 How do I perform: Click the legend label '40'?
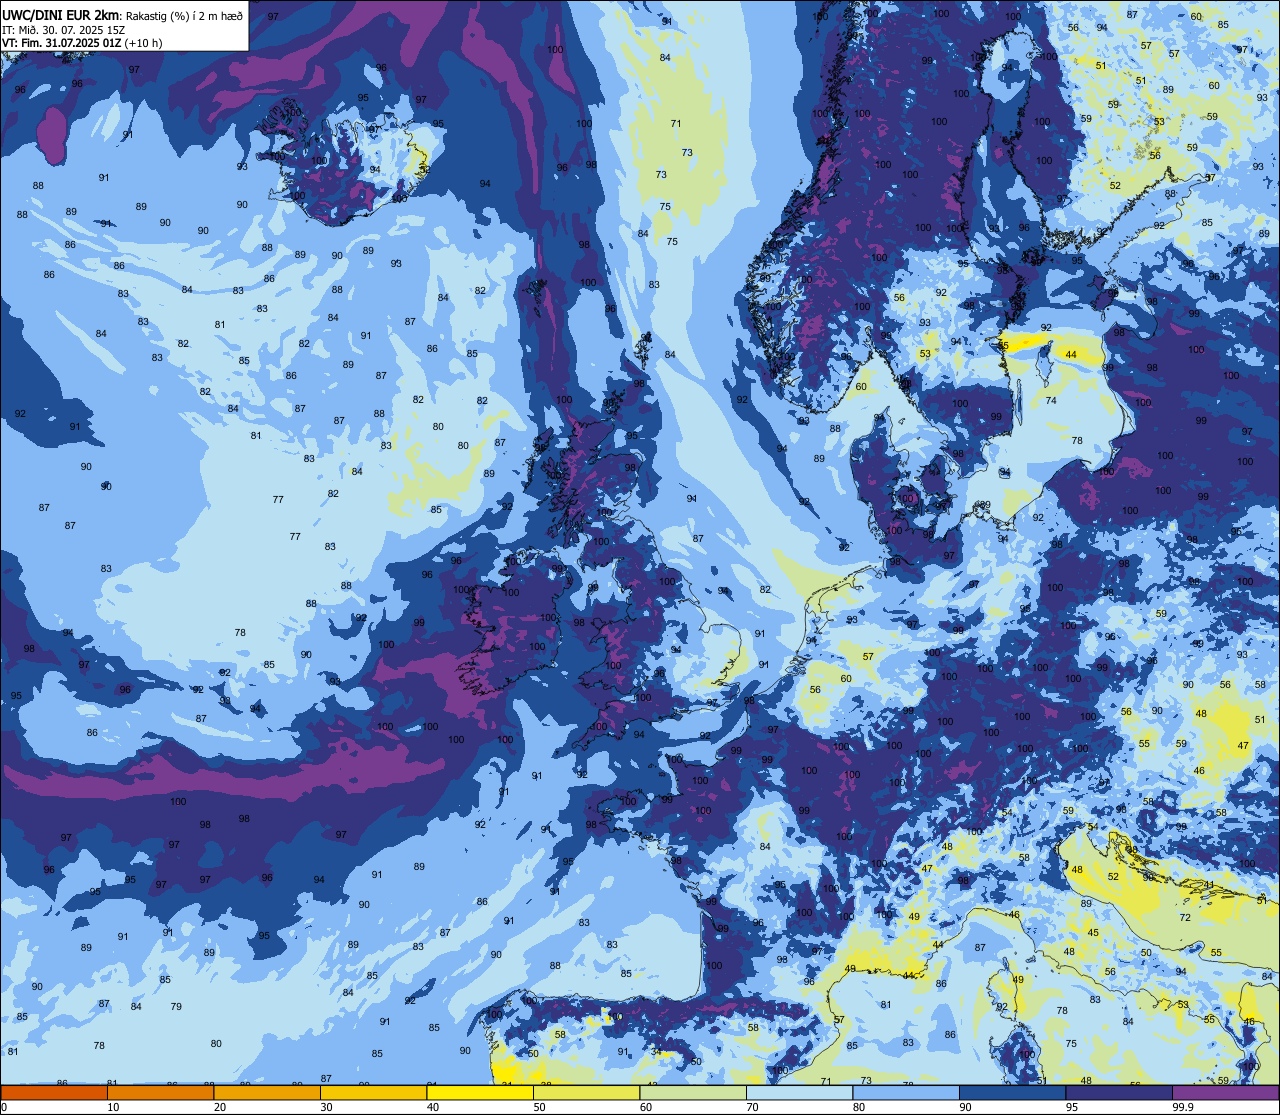[x=433, y=1107]
